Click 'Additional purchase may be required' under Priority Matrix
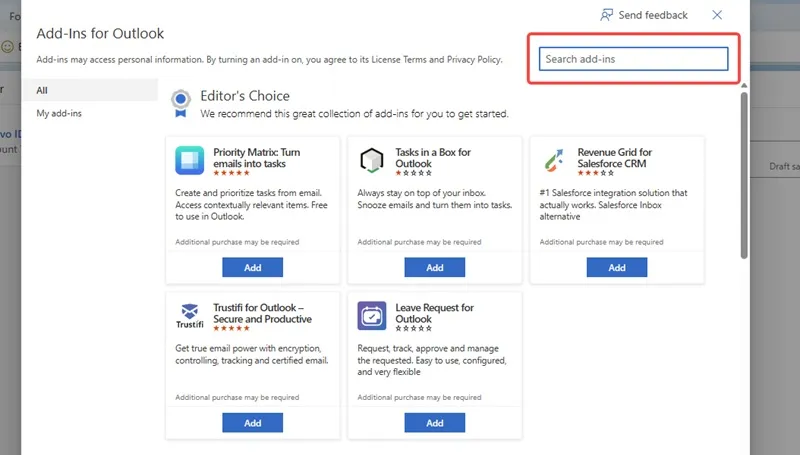The image size is (800, 455). coord(237,242)
